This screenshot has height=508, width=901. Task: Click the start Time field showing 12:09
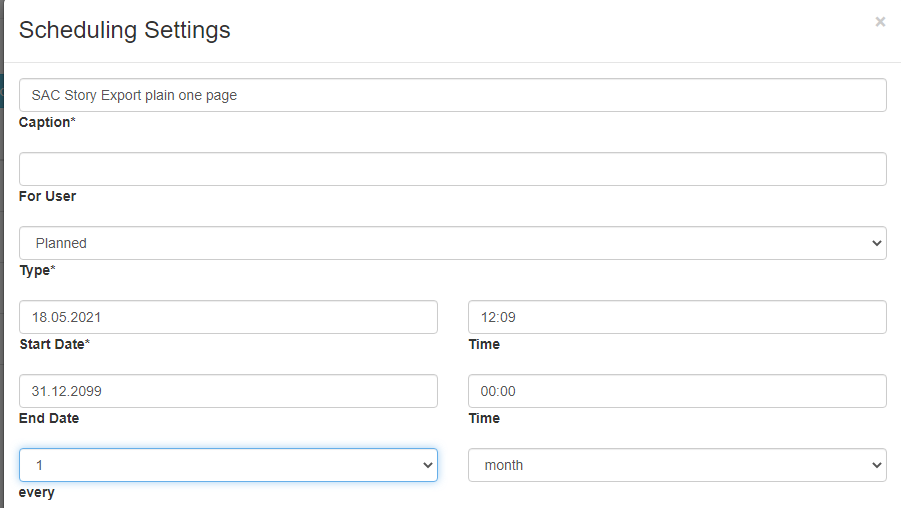click(x=677, y=317)
